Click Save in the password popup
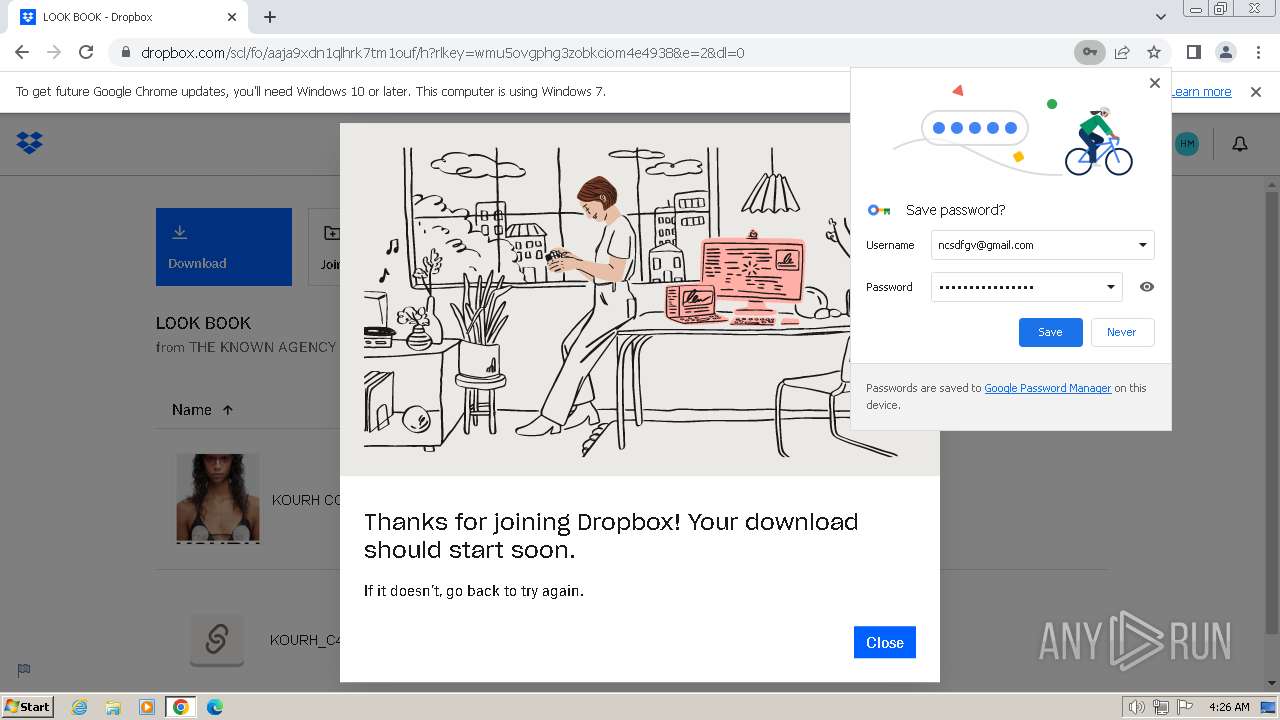Image resolution: width=1280 pixels, height=720 pixels. click(1050, 332)
